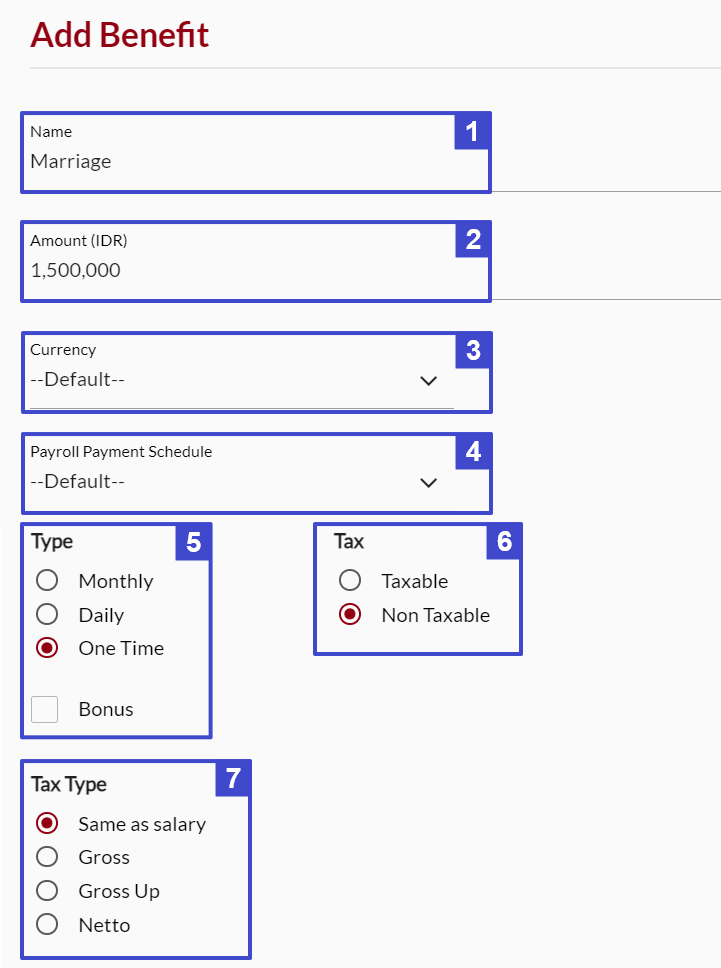
Task: Choose the Taxable radio option
Action: tap(350, 580)
